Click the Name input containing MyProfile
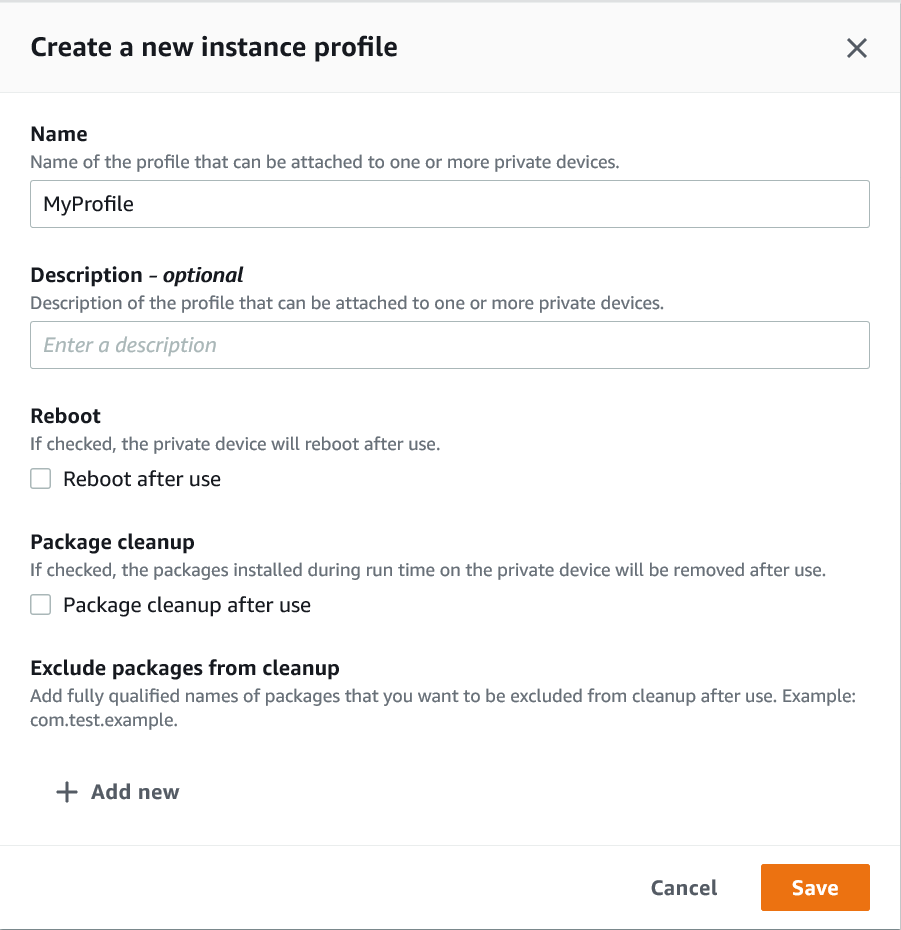Viewport: 901px width, 930px height. [x=450, y=203]
